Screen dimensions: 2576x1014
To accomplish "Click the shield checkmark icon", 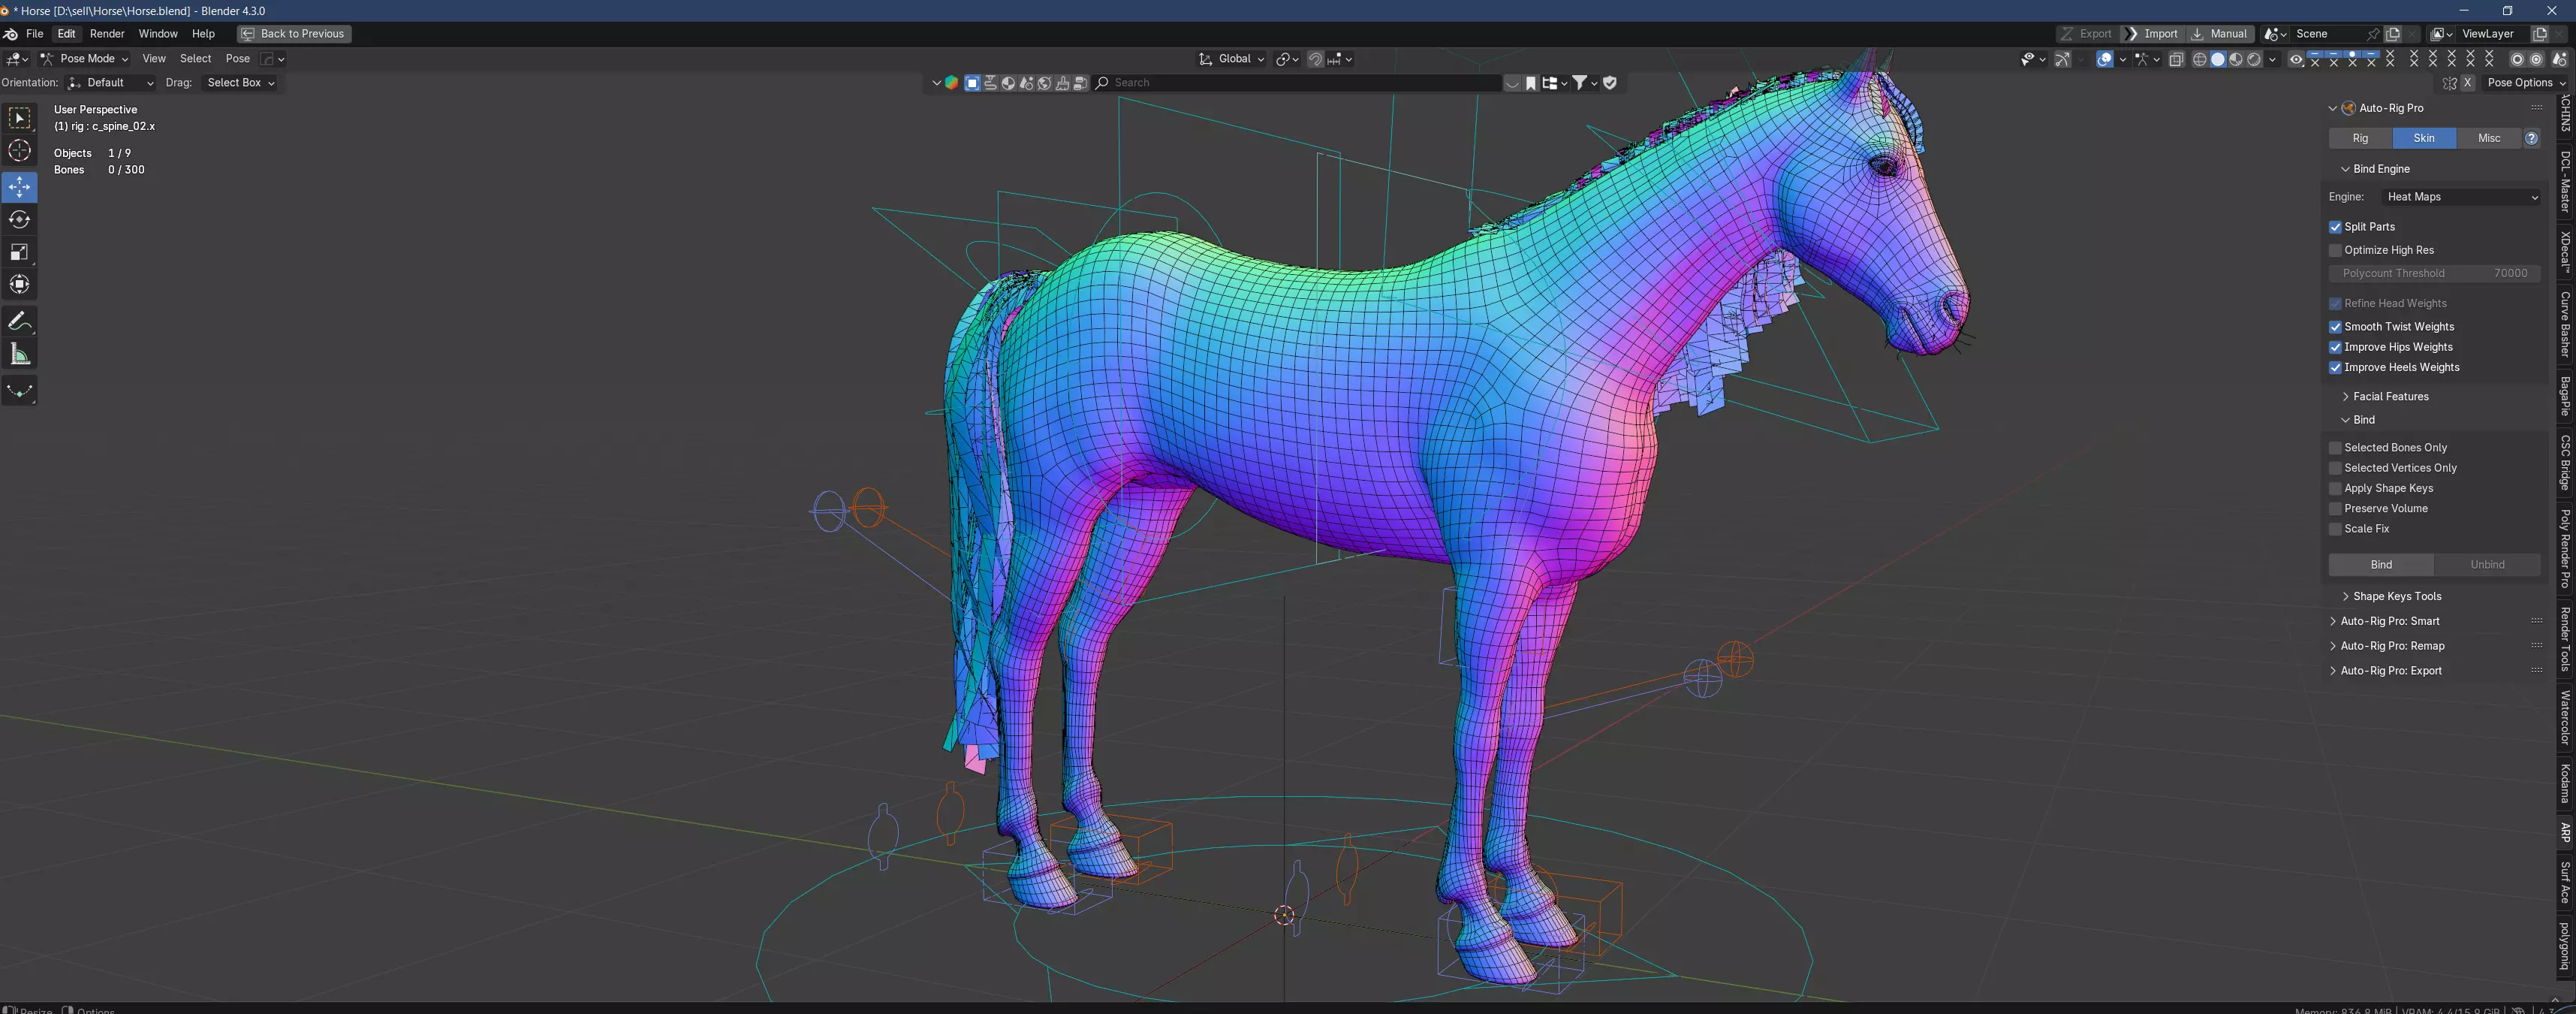I will [x=1610, y=83].
